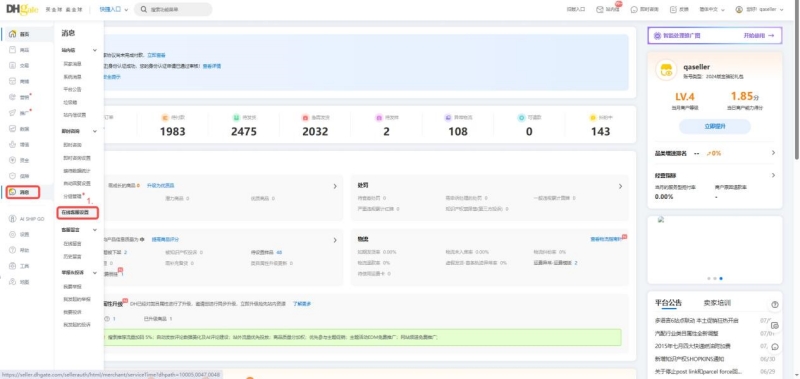The image size is (800, 379).
Task: Expand the 简体中文 language dropdown
Action: pyautogui.click(x=712, y=9)
